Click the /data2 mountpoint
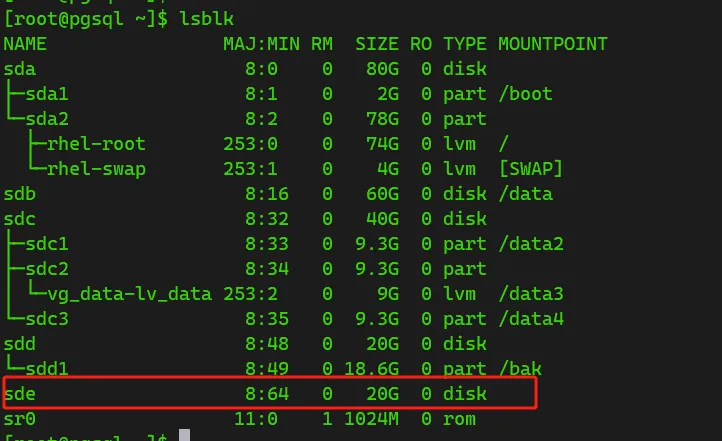This screenshot has height=441, width=722. [531, 244]
